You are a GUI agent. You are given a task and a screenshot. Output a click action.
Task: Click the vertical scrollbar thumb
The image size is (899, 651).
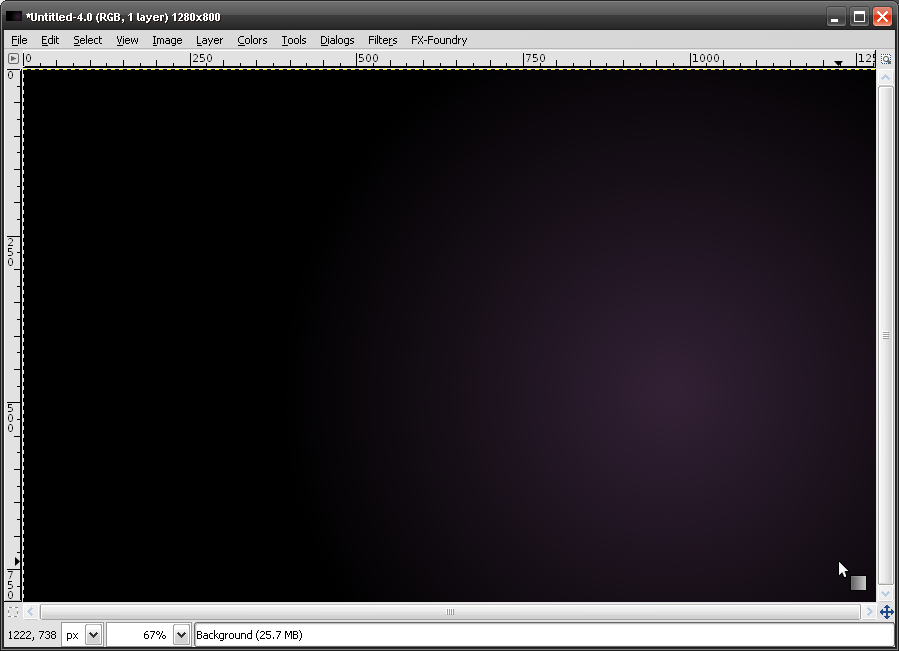coord(886,336)
